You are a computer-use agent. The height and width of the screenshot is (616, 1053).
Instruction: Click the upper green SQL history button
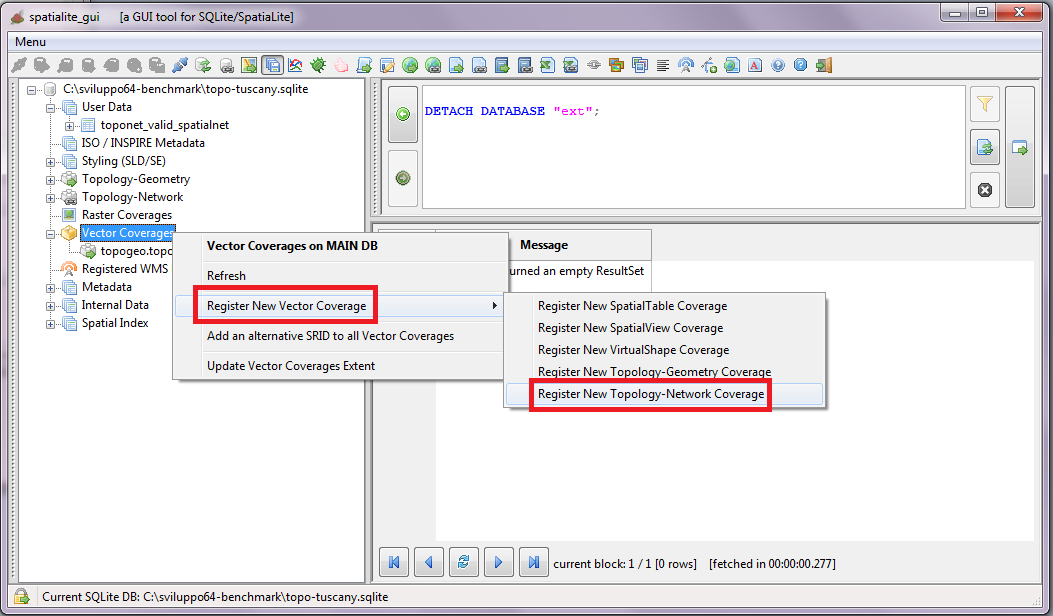click(x=403, y=114)
